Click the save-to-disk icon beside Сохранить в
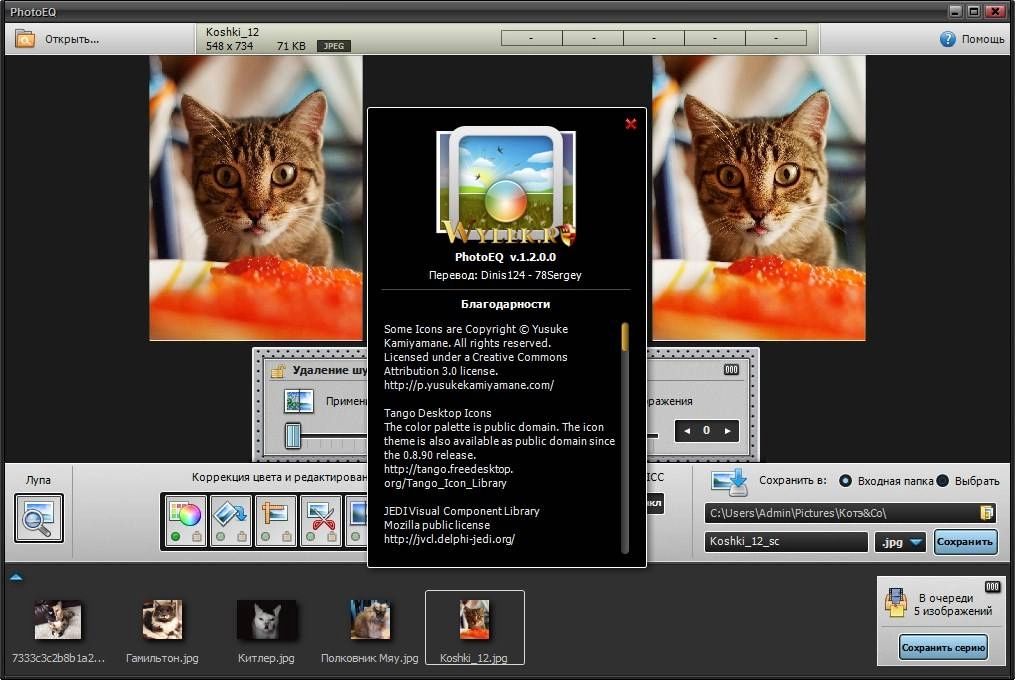Viewport: 1015px width, 680px height. pyautogui.click(x=729, y=482)
